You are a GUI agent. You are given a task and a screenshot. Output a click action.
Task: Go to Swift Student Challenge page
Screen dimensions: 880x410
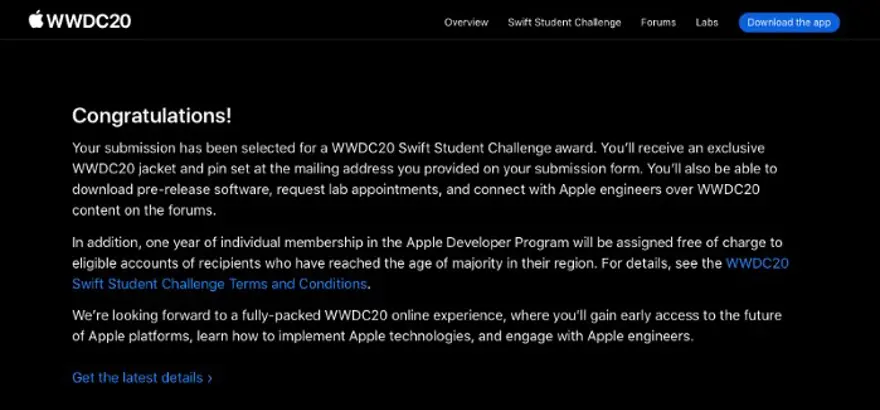coord(564,22)
